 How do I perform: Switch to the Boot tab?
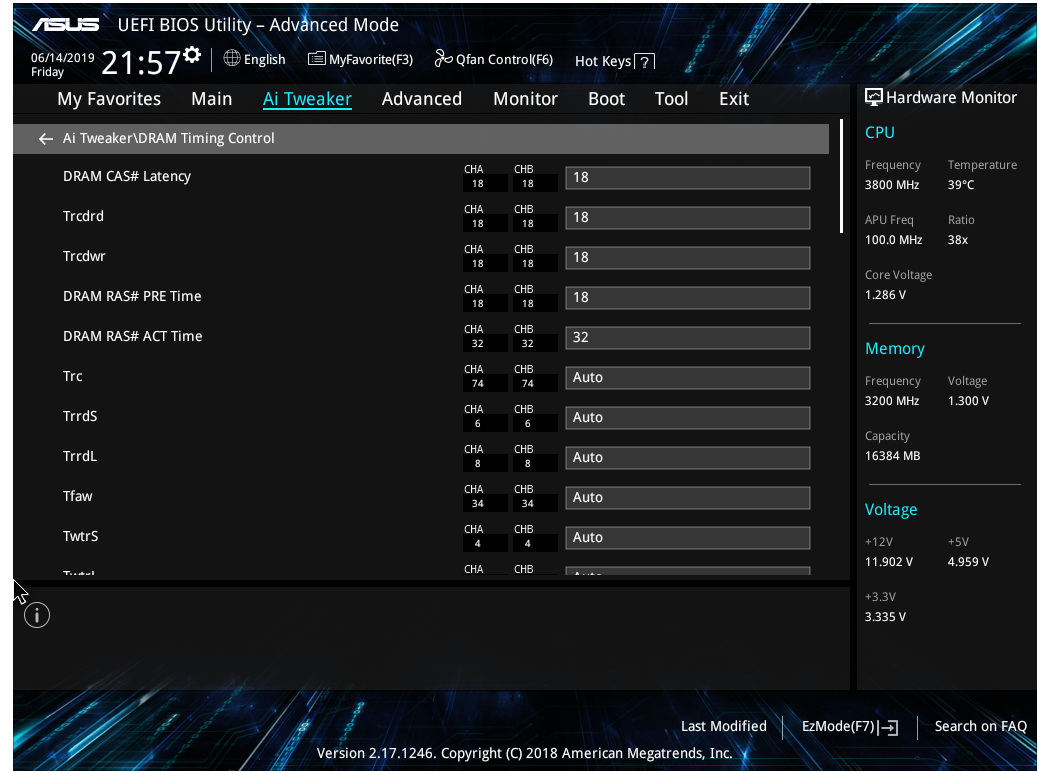[x=606, y=99]
